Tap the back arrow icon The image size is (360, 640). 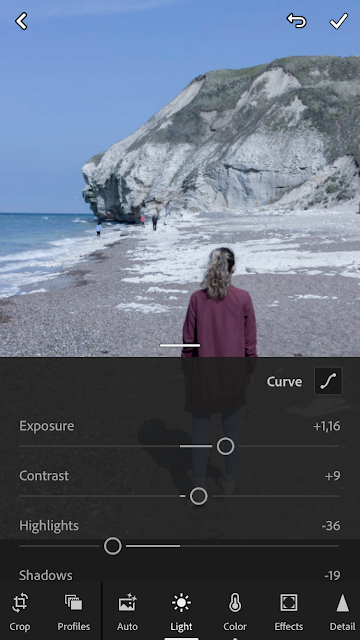21,21
